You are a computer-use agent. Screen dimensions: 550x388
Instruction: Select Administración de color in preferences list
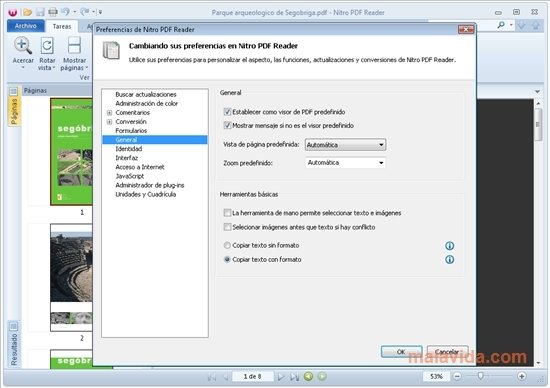[x=146, y=103]
